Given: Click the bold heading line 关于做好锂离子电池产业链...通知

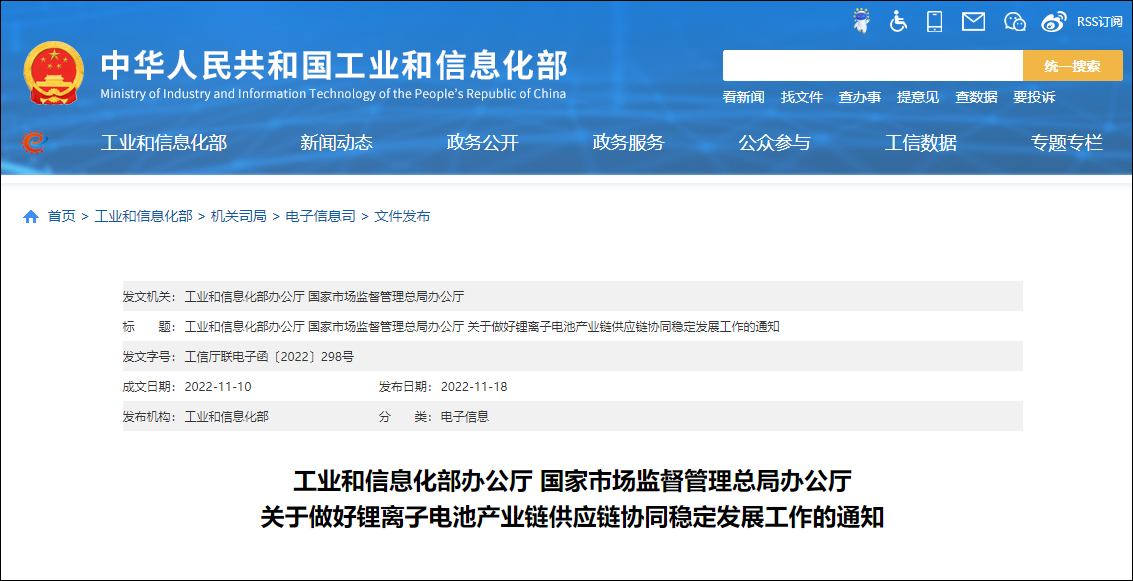Looking at the screenshot, I should (x=572, y=517).
